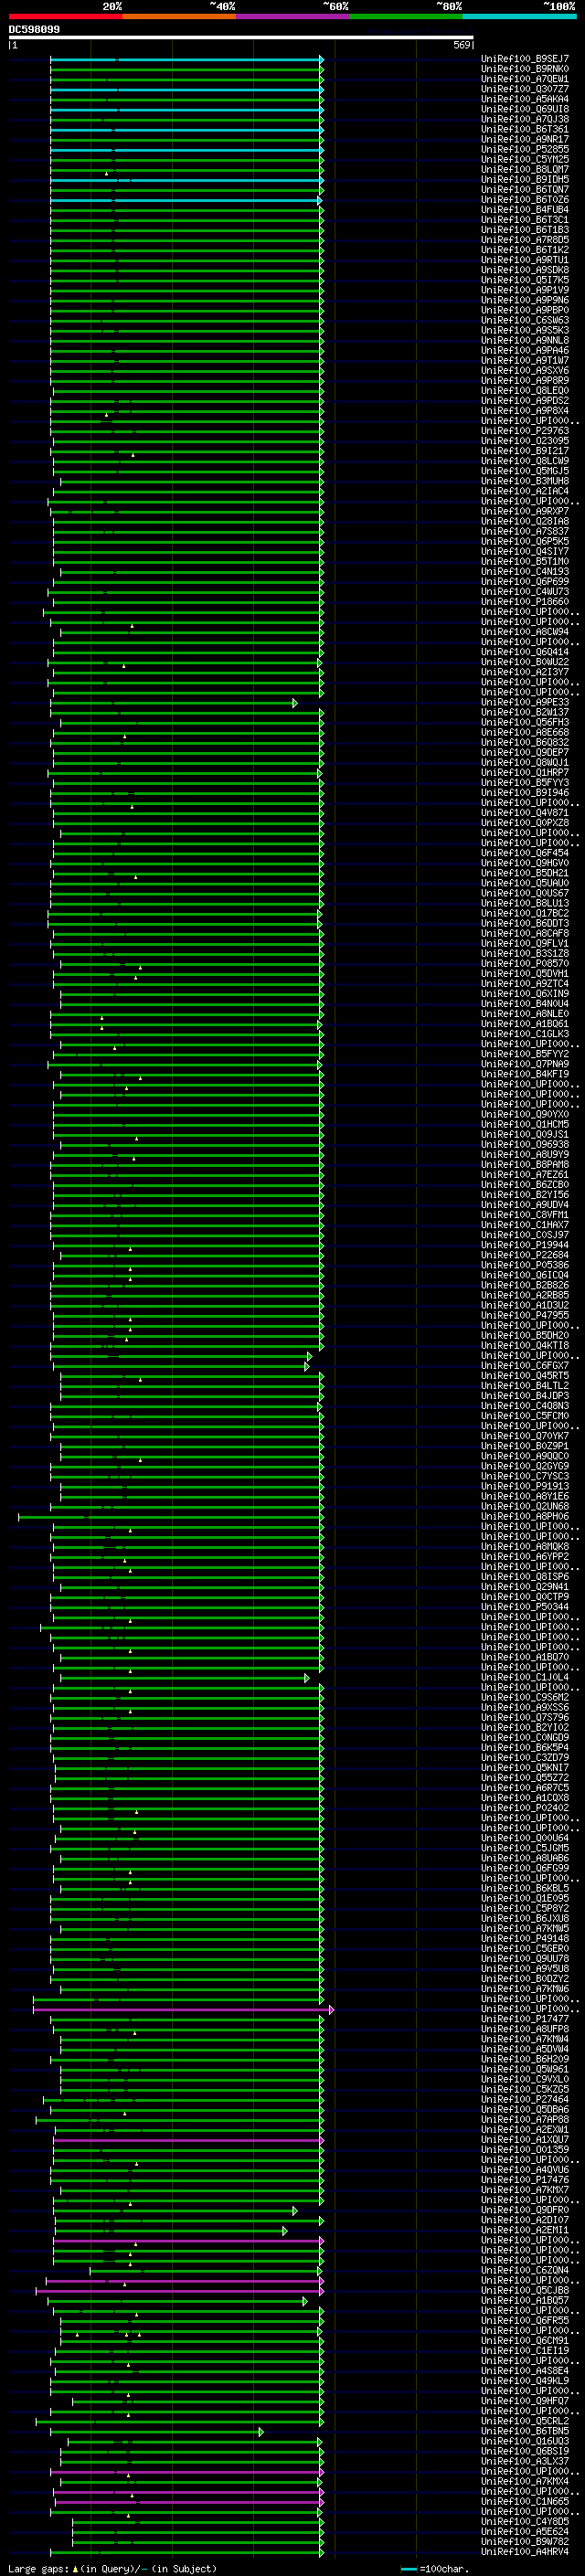Pick the UniRef100_A9UDV4 hit label
The height and width of the screenshot is (2576, 585).
point(525,1205)
